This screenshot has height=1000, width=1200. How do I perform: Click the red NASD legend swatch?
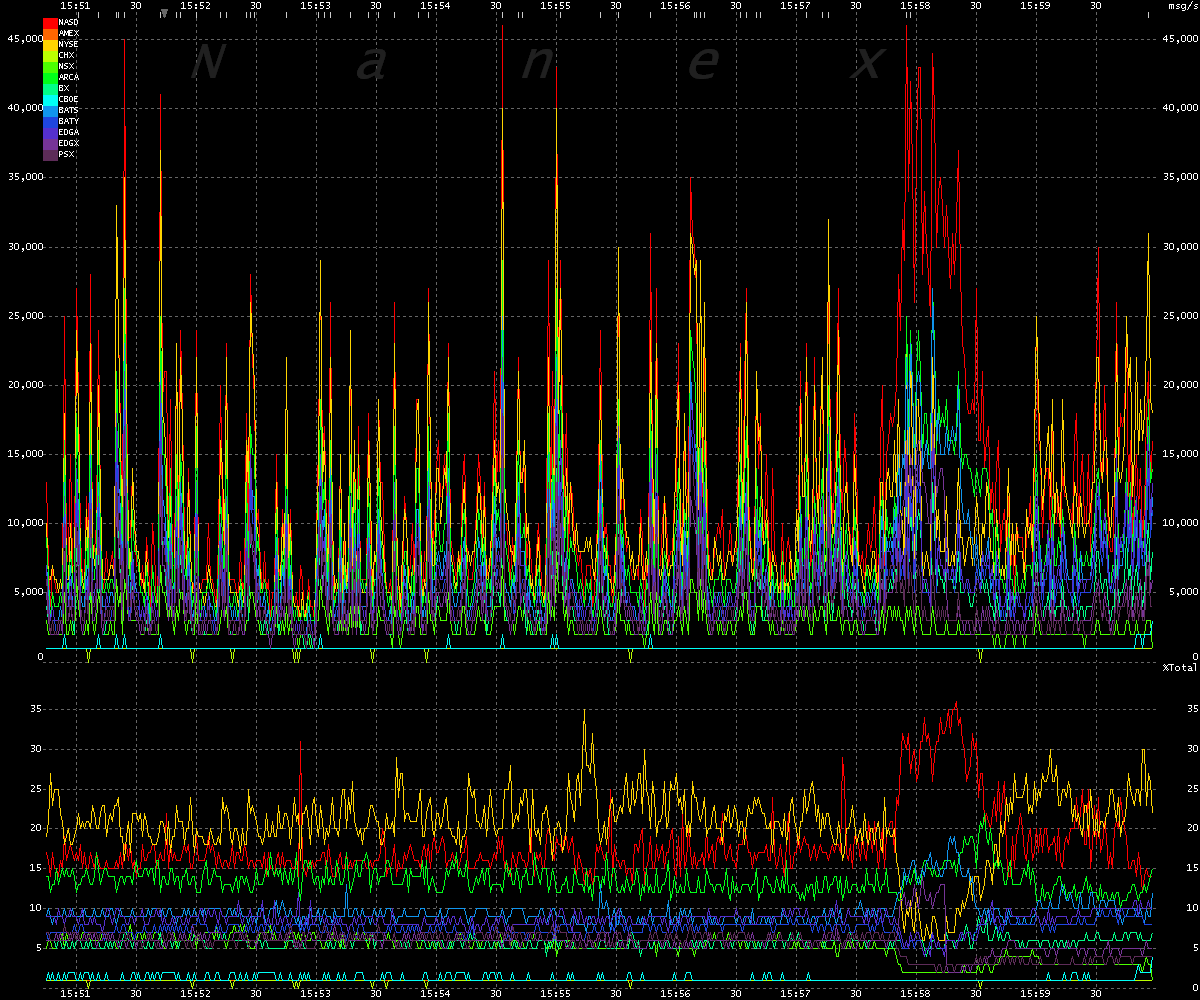click(50, 22)
